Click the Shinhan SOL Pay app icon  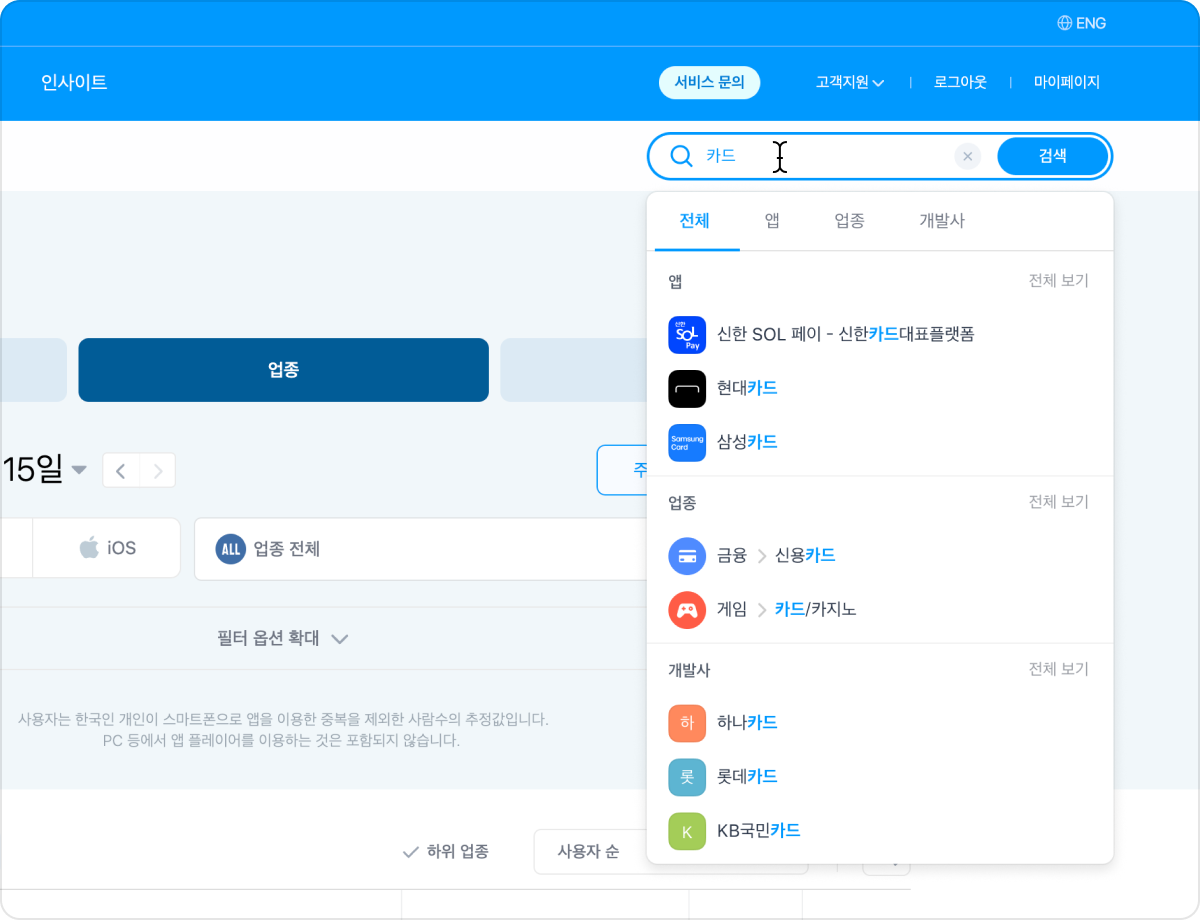coord(687,334)
